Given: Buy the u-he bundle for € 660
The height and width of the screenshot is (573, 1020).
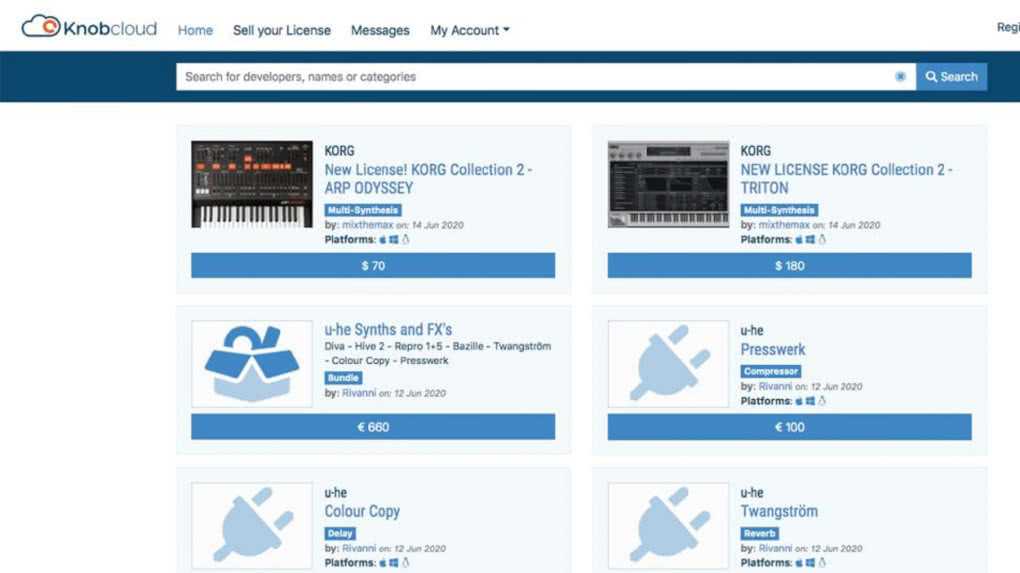Looking at the screenshot, I should (373, 427).
